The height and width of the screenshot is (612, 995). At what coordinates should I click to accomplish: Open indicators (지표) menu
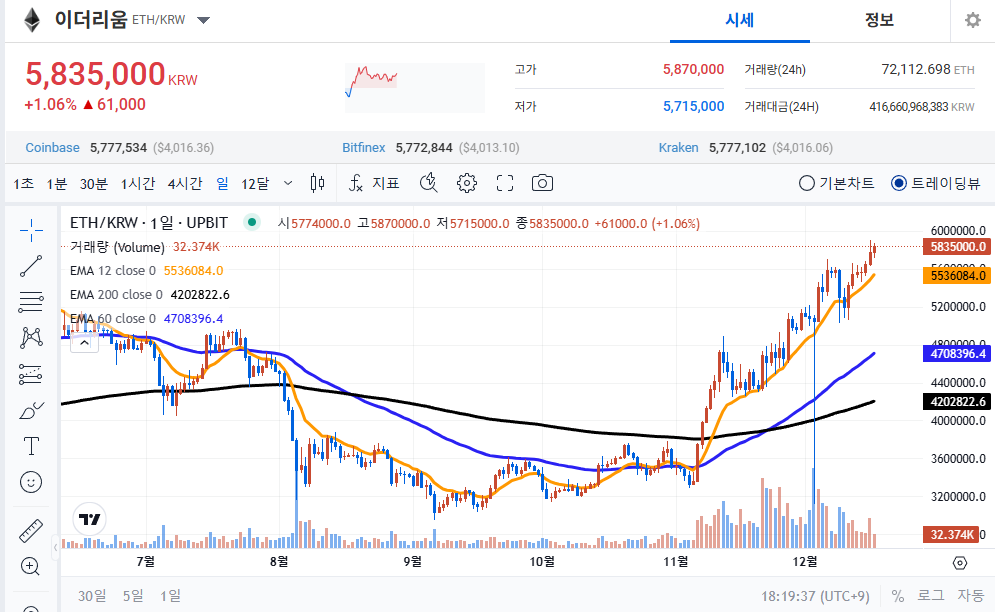(374, 183)
